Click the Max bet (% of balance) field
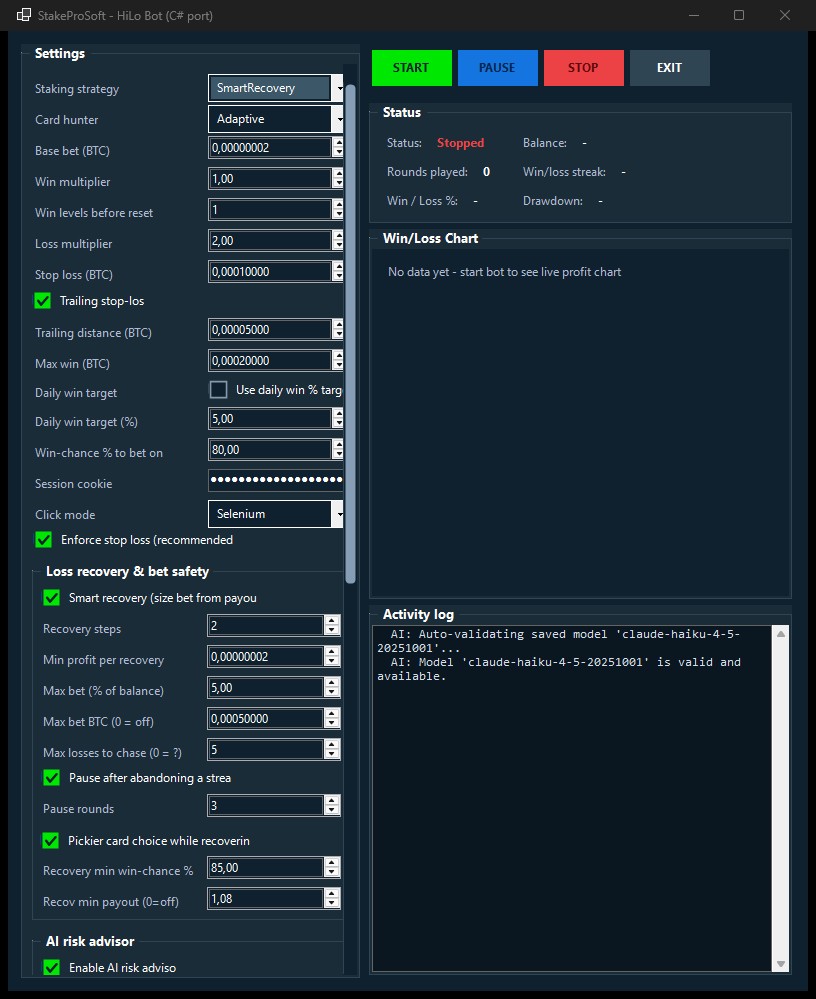816x999 pixels. point(266,688)
